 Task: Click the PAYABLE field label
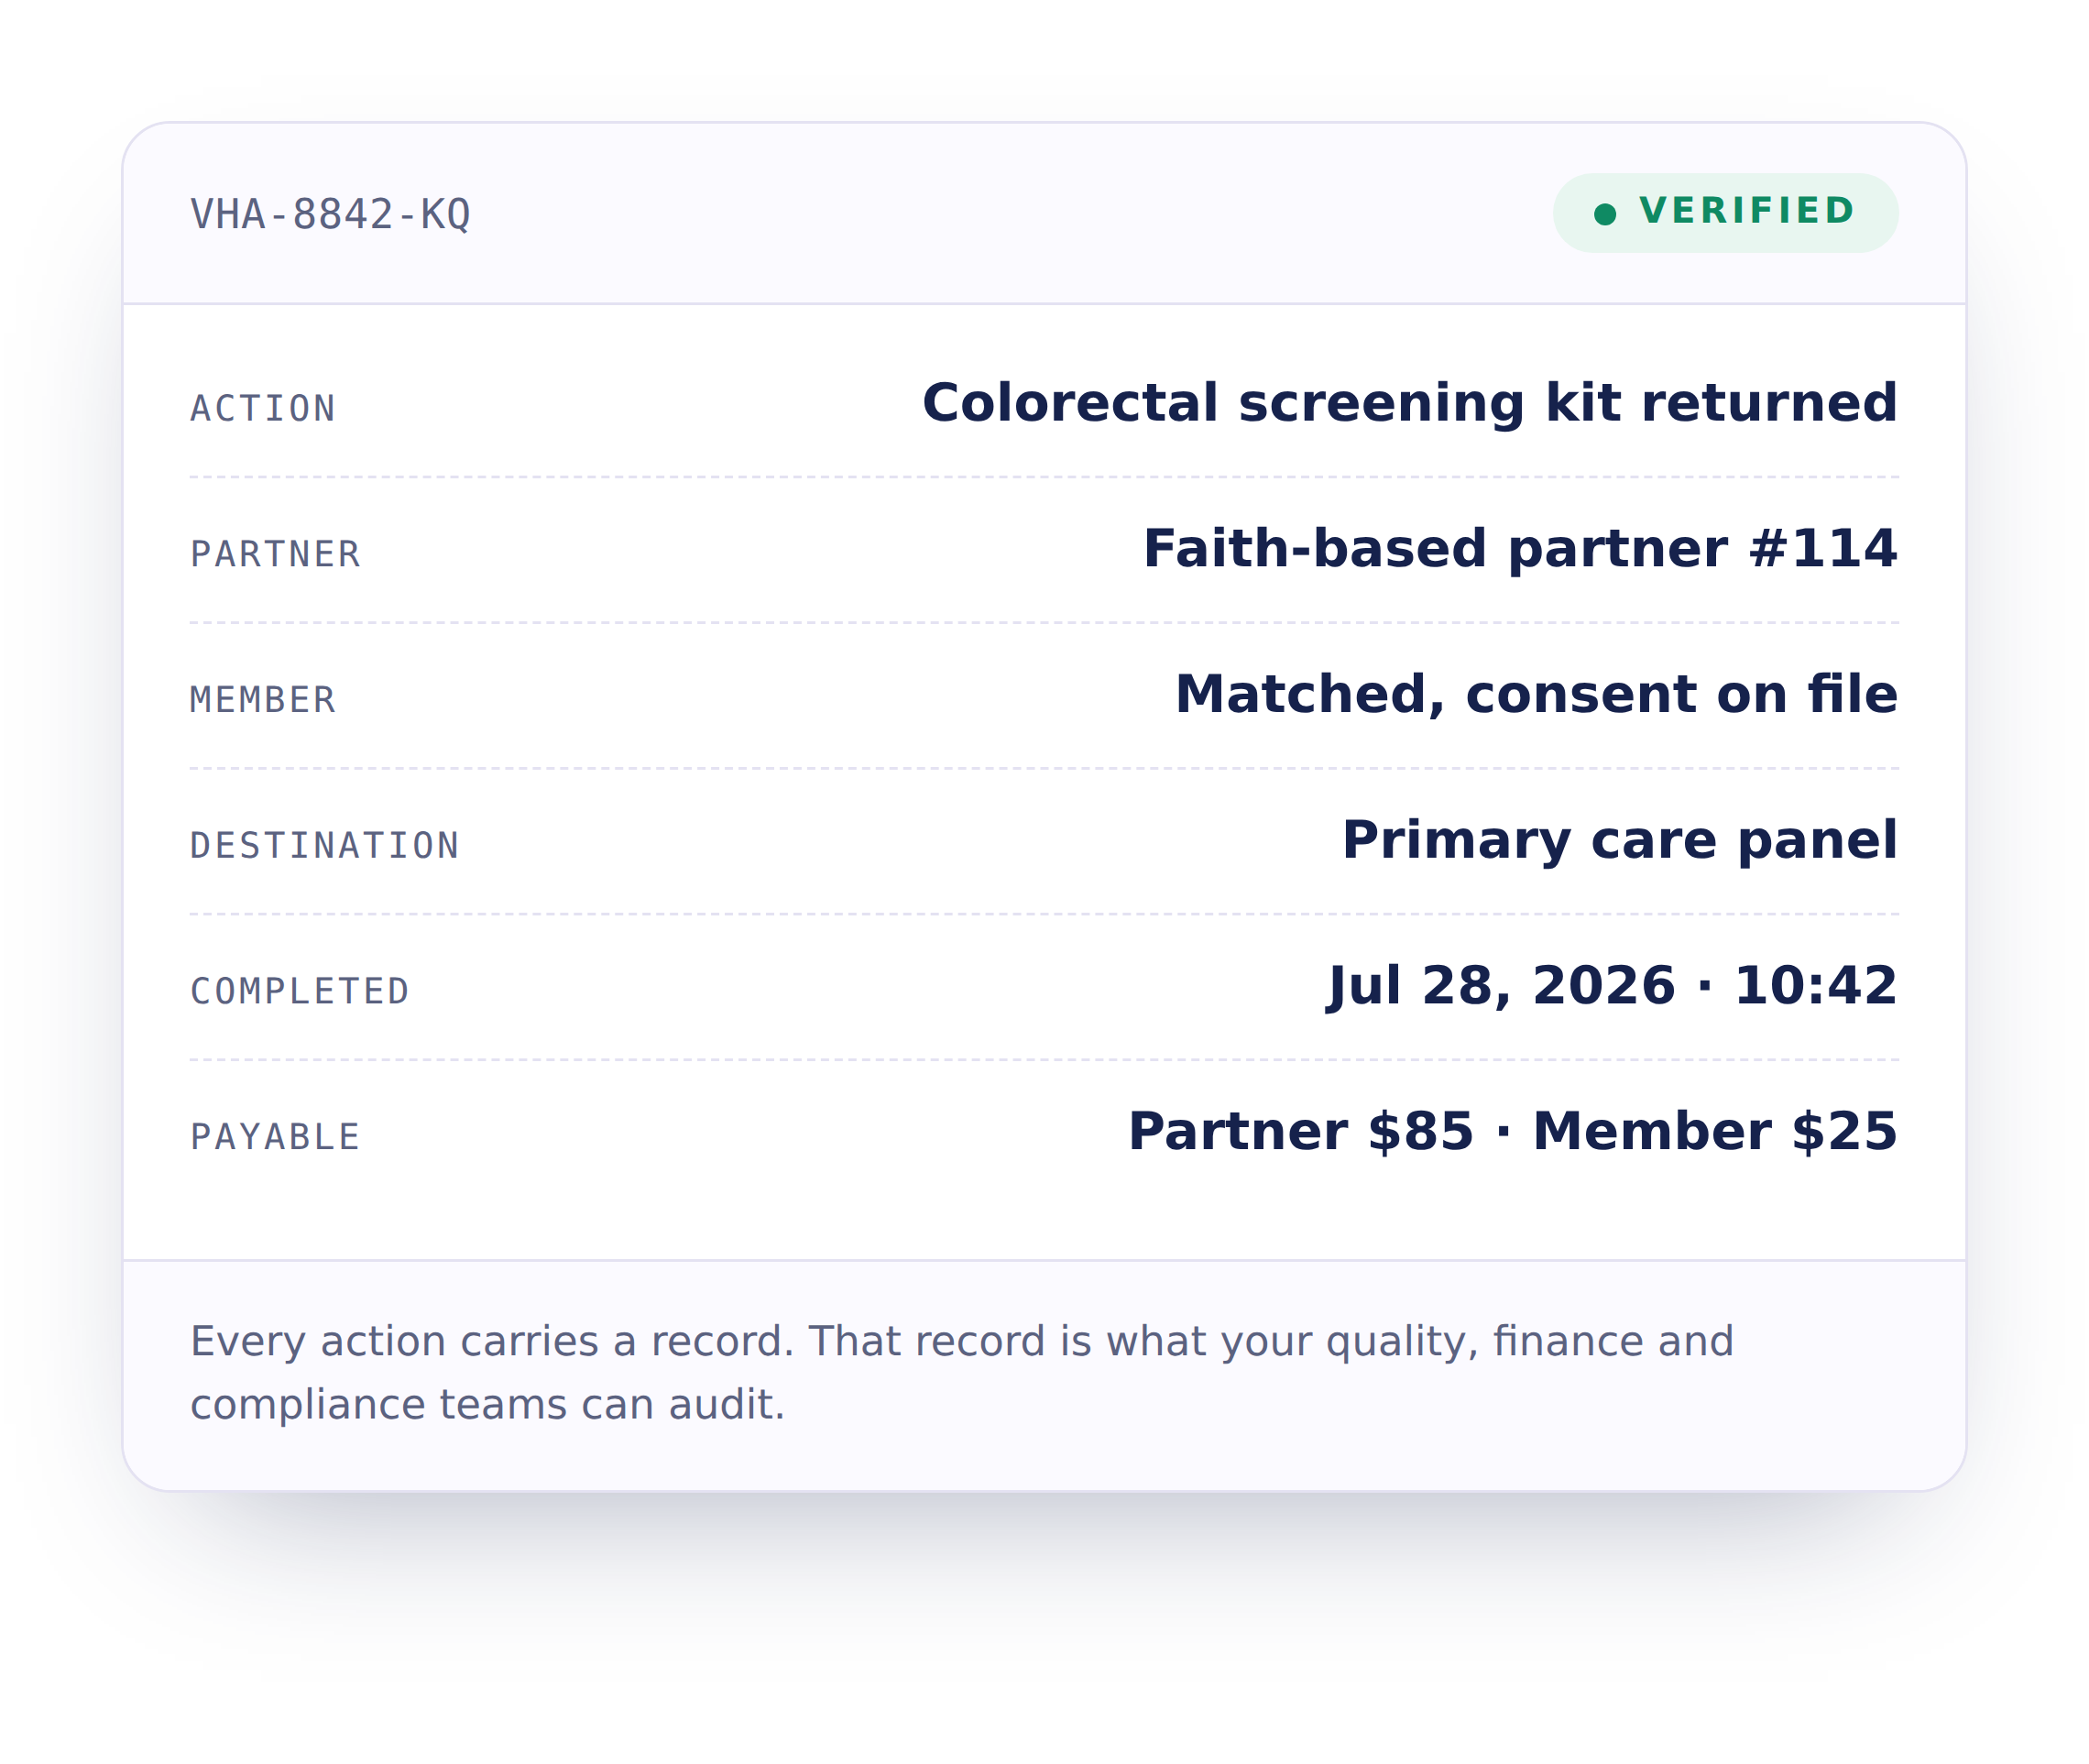coord(275,1138)
